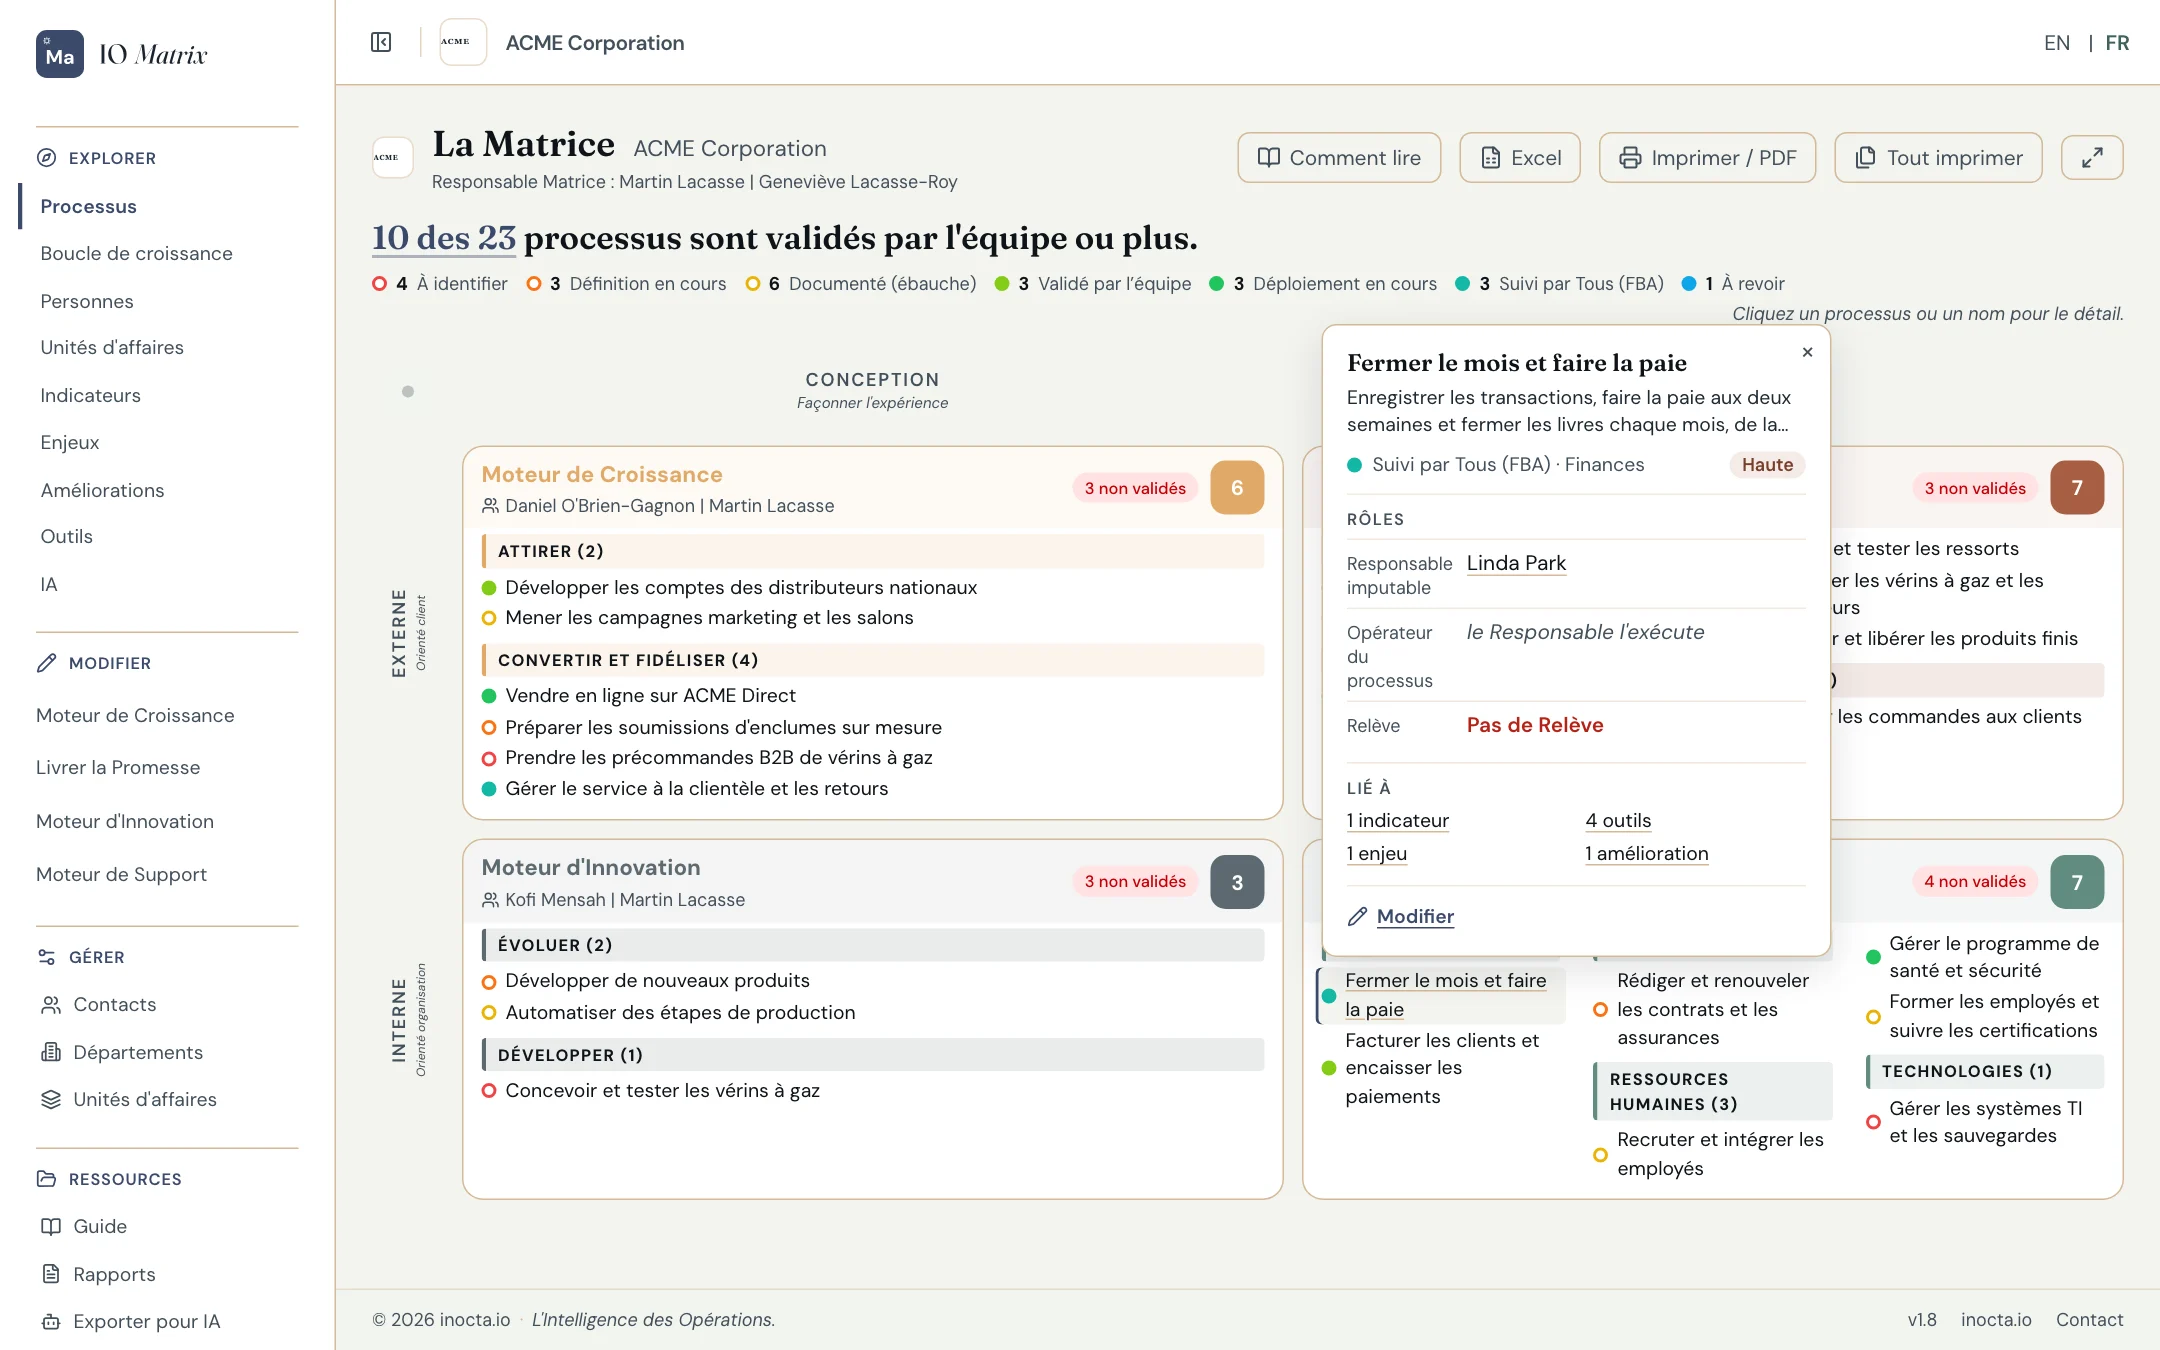Open Linda Park's profile link
This screenshot has height=1350, width=2160.
pos(1516,563)
